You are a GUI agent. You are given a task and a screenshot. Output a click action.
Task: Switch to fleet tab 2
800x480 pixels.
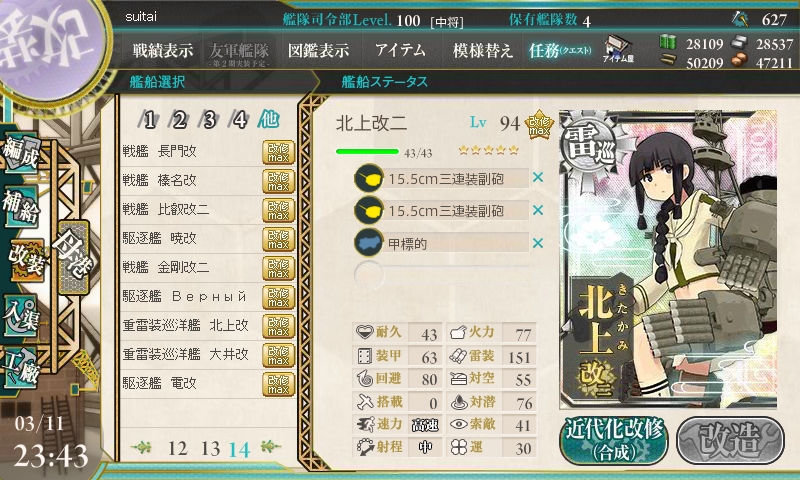(179, 120)
